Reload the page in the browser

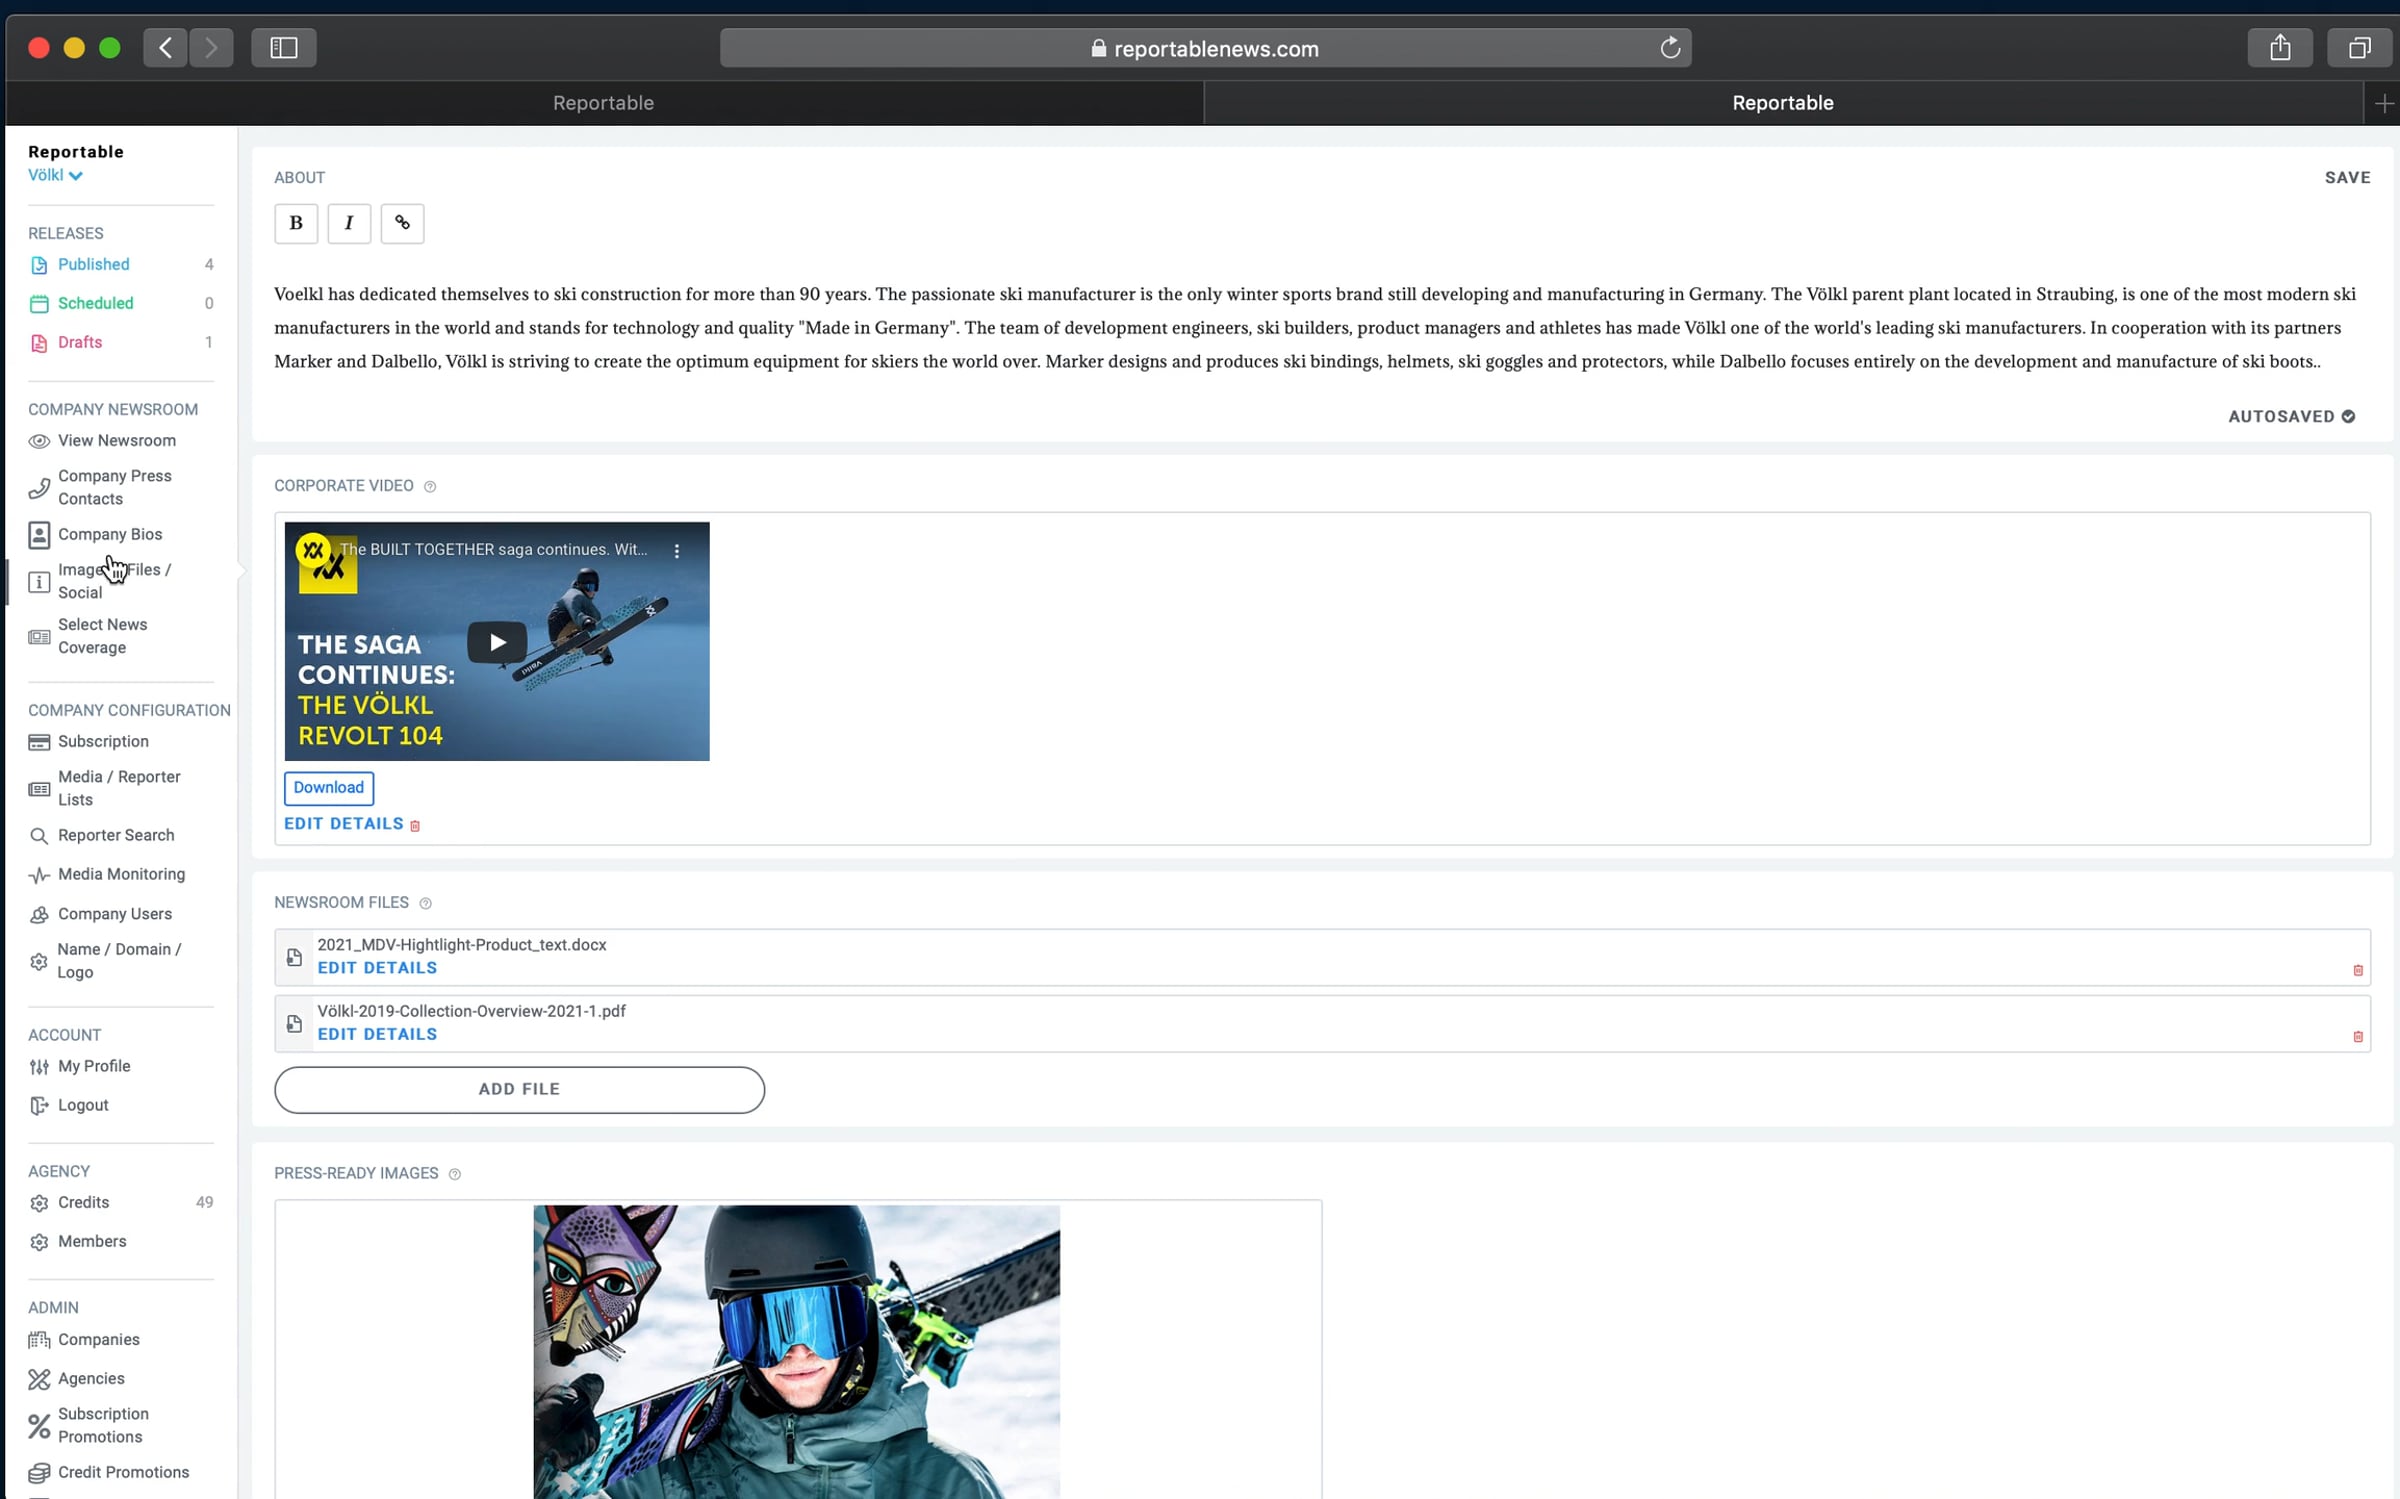coord(1670,49)
